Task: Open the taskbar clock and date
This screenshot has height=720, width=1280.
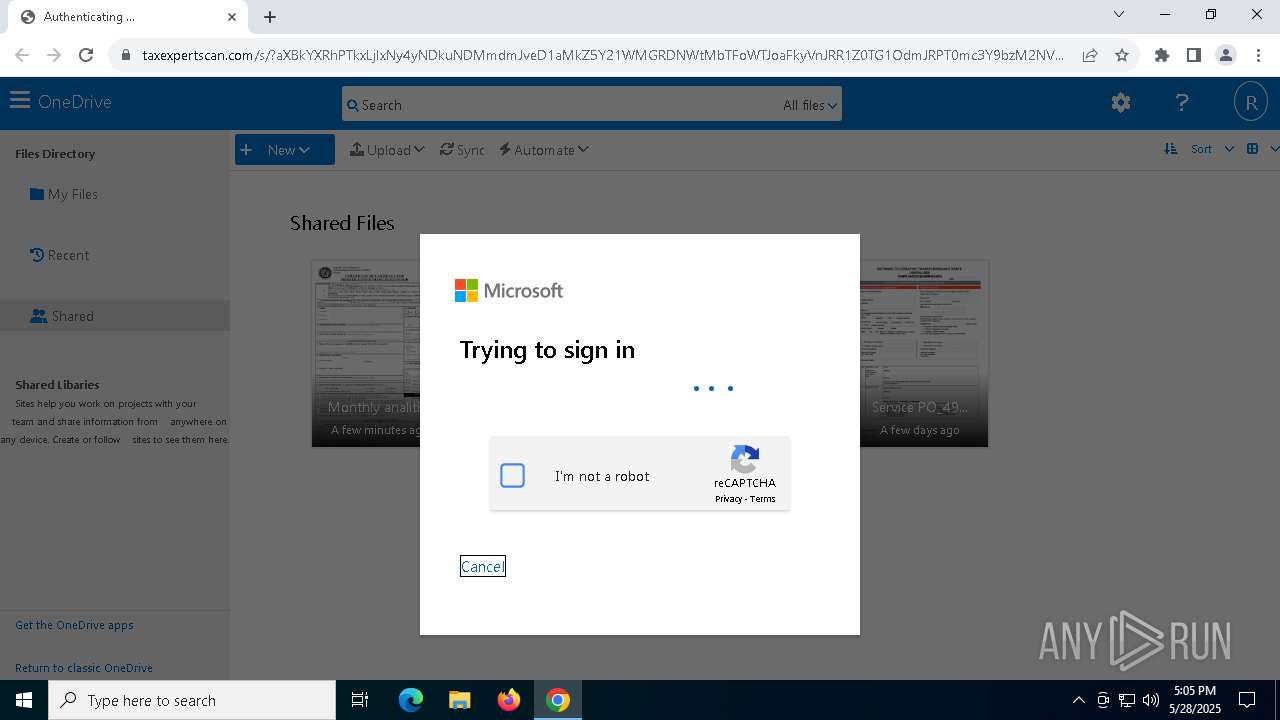Action: click(x=1195, y=700)
